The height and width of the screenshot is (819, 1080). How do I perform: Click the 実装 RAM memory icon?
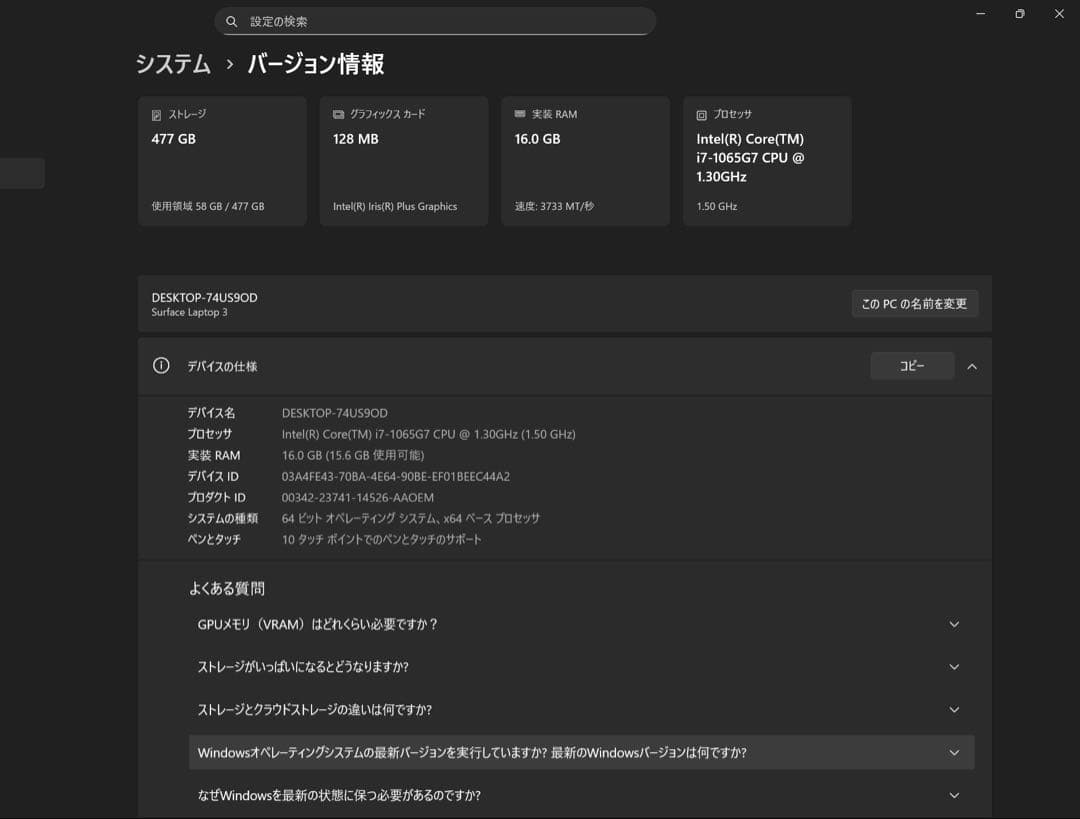point(518,114)
